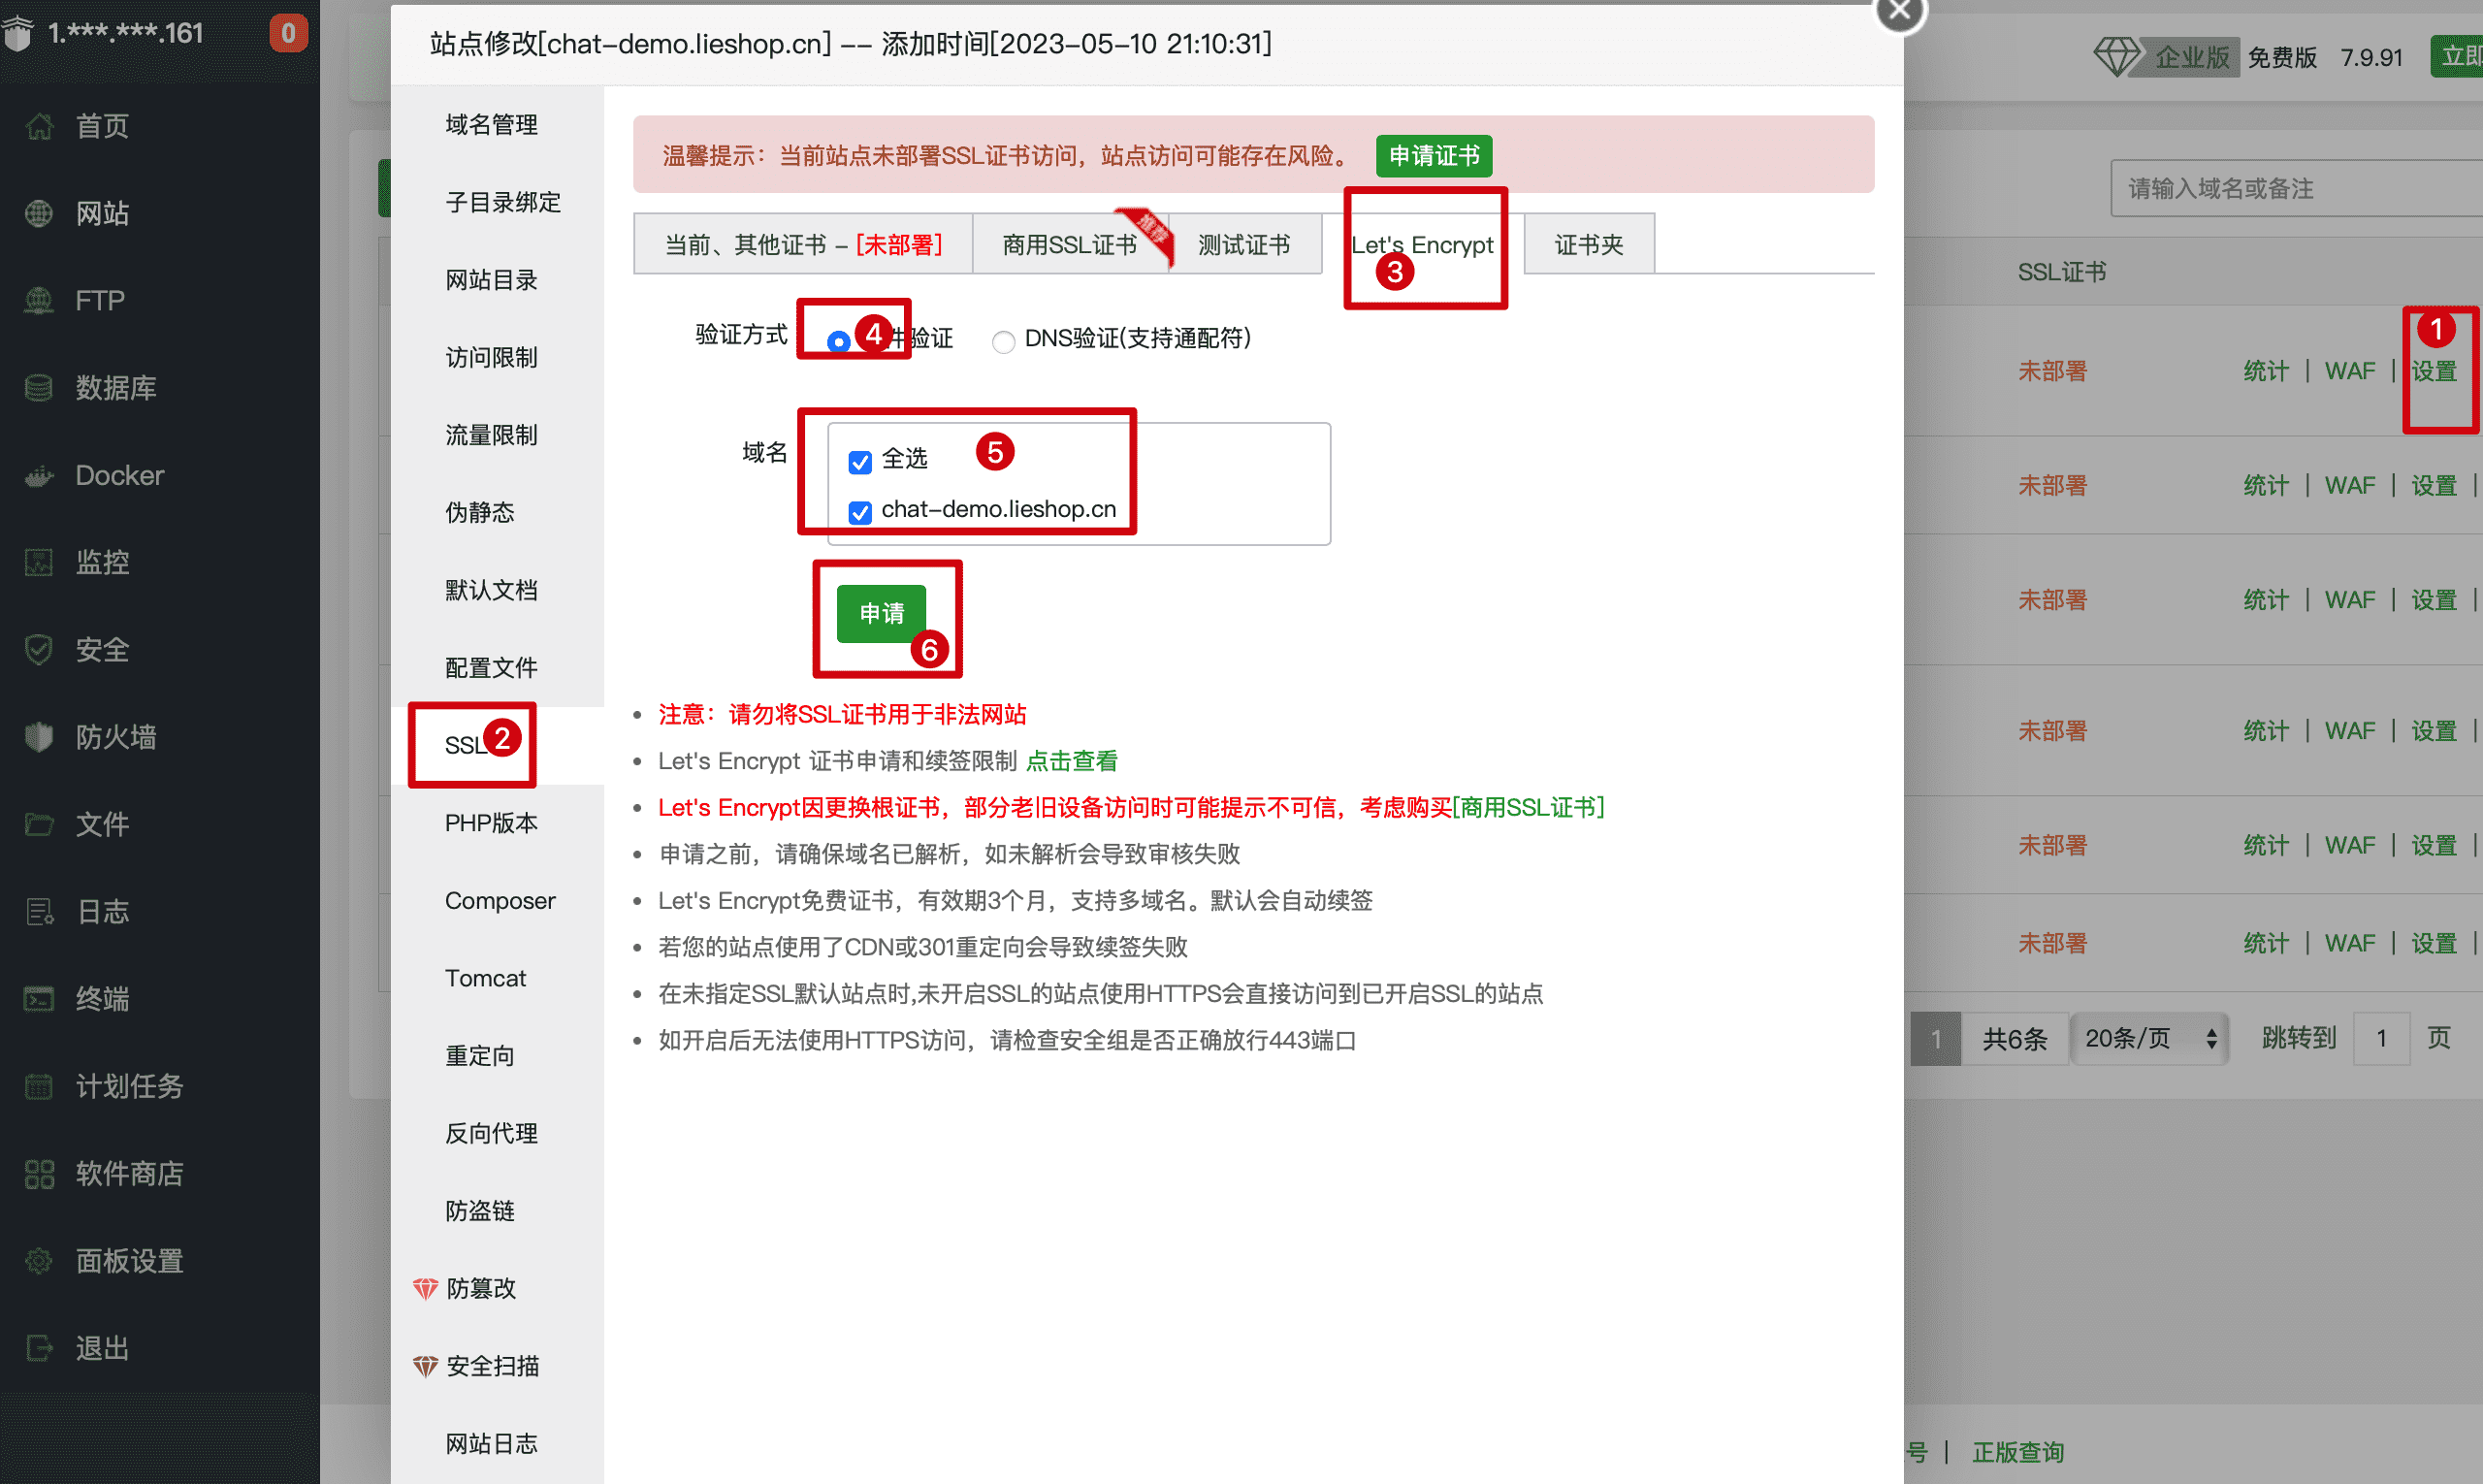Click the diamond icon beside 安全扫描

click(x=425, y=1366)
